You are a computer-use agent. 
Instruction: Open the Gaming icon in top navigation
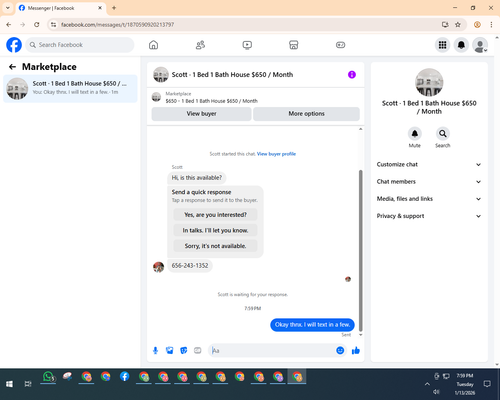pos(340,45)
